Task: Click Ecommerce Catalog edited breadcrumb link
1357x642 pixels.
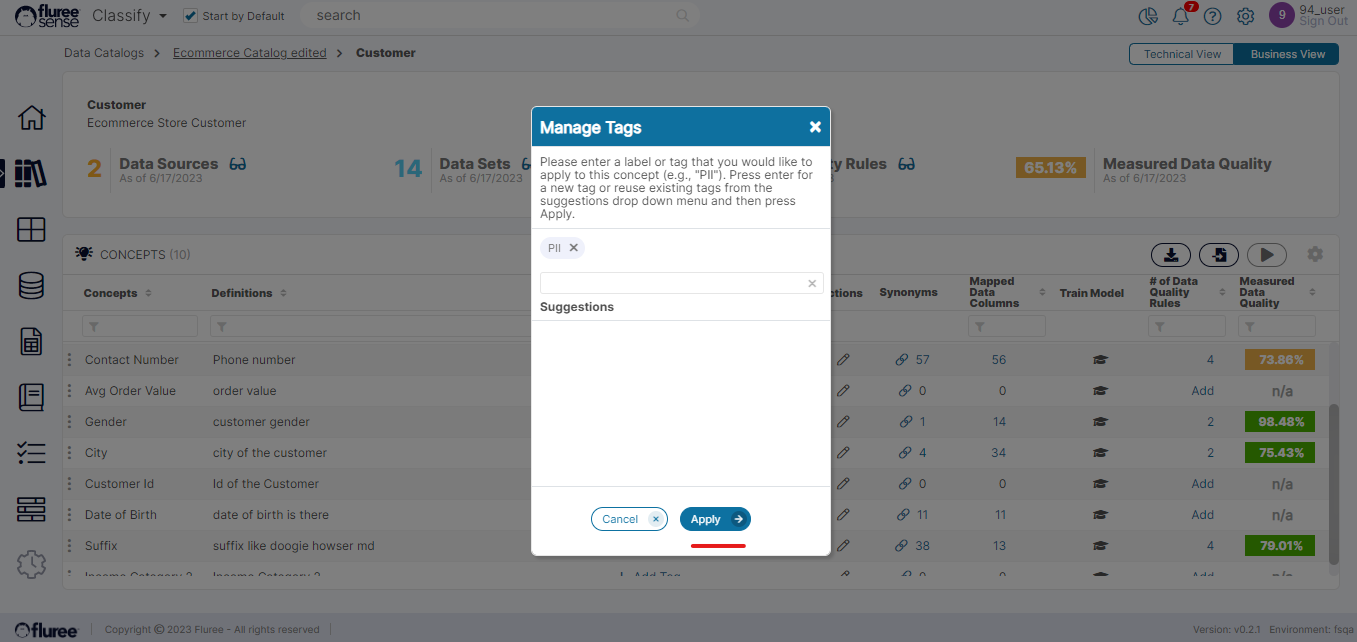Action: click(x=249, y=53)
